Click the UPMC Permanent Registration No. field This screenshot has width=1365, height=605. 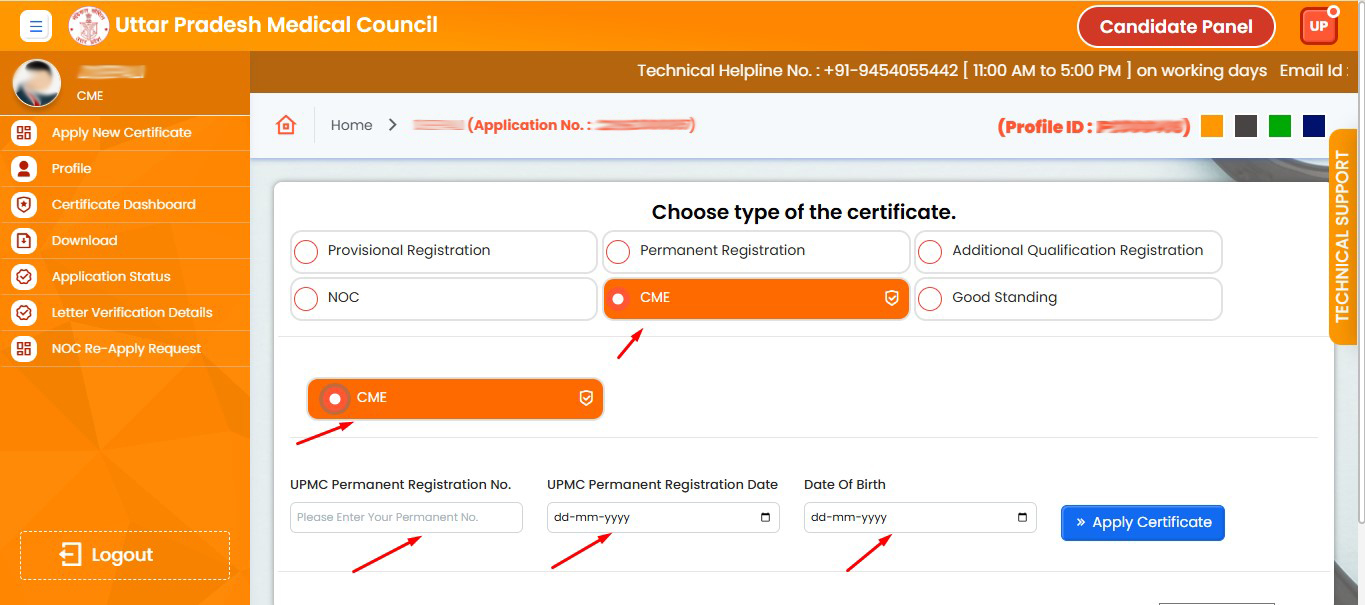[x=406, y=518]
